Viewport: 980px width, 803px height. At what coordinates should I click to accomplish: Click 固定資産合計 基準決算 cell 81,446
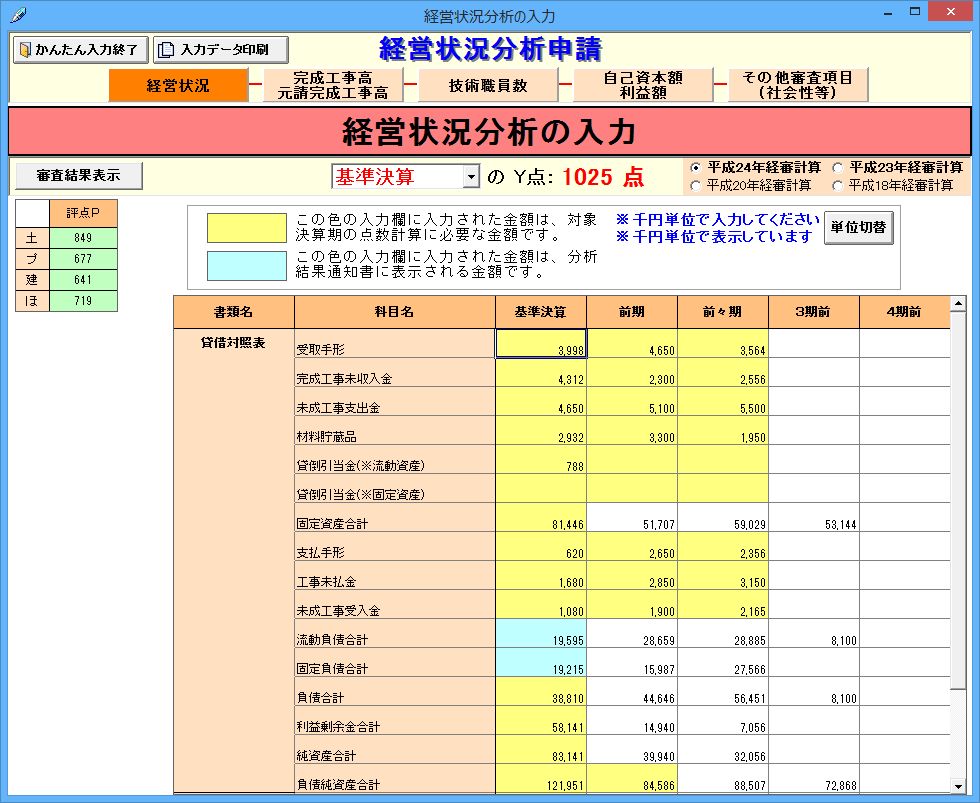pyautogui.click(x=541, y=518)
